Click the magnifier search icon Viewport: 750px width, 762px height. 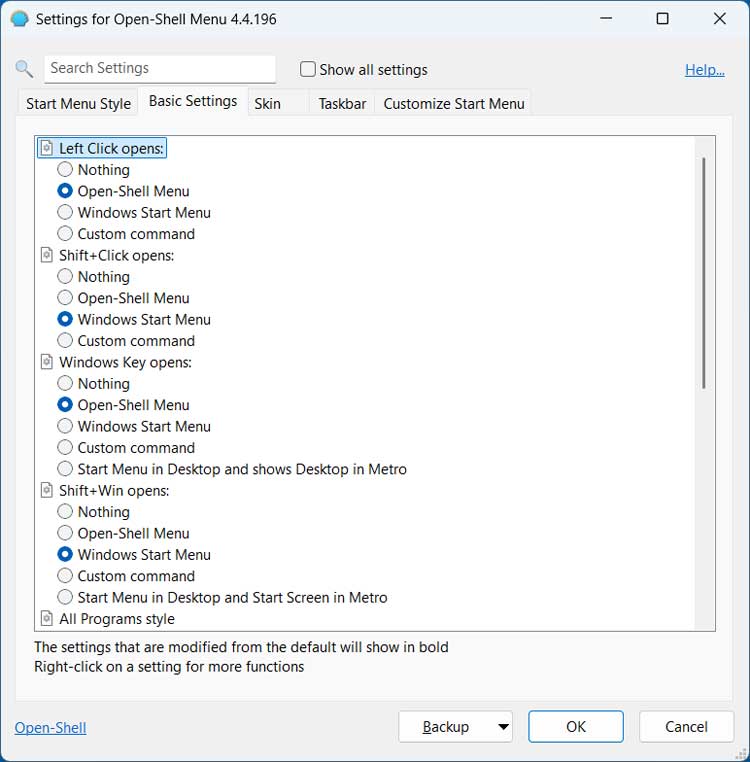24,69
